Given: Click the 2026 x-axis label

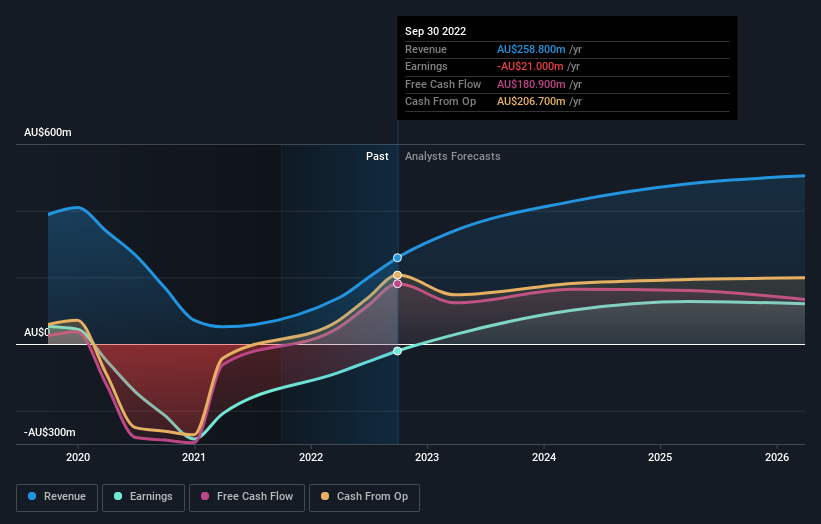Looking at the screenshot, I should point(777,457).
